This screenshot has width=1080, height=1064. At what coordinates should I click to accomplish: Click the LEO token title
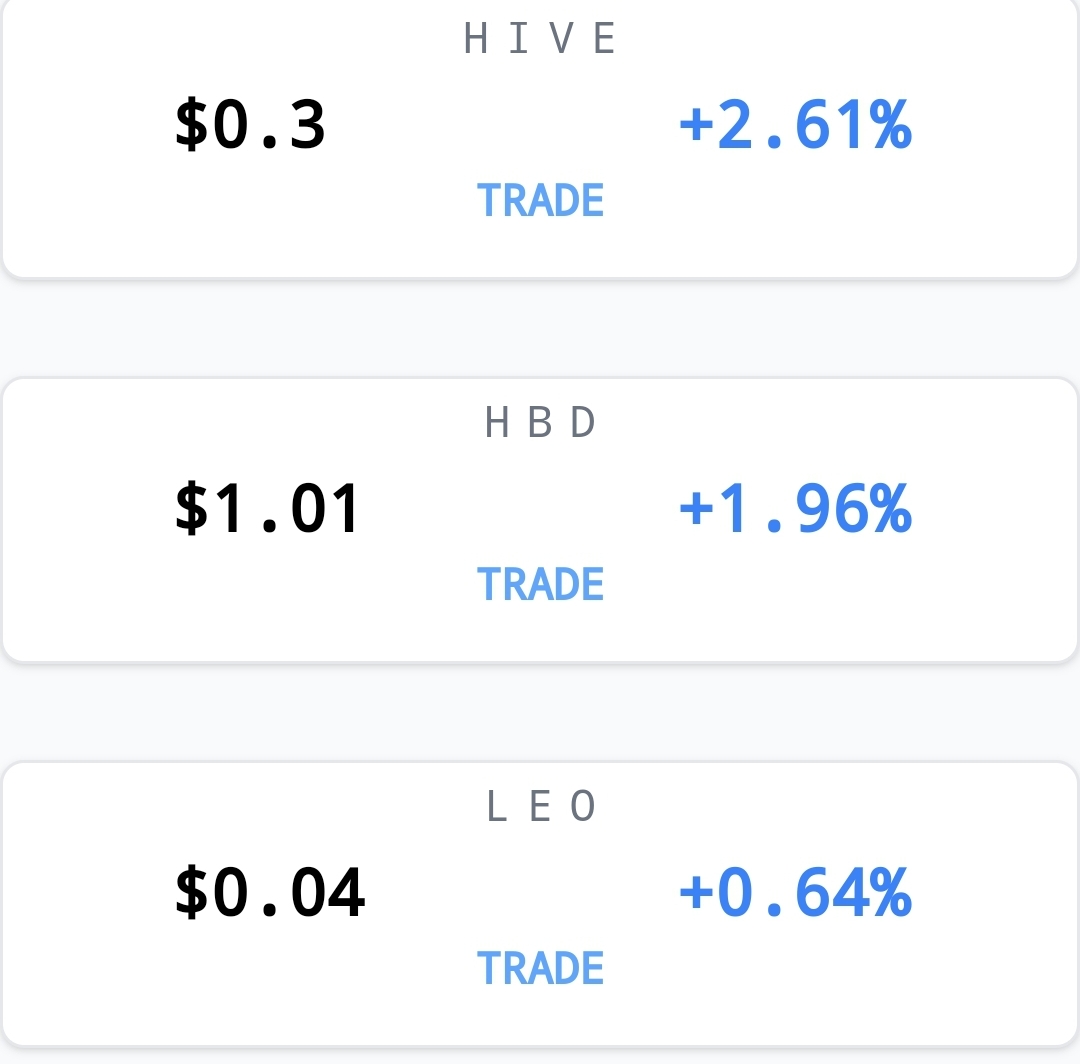click(540, 806)
